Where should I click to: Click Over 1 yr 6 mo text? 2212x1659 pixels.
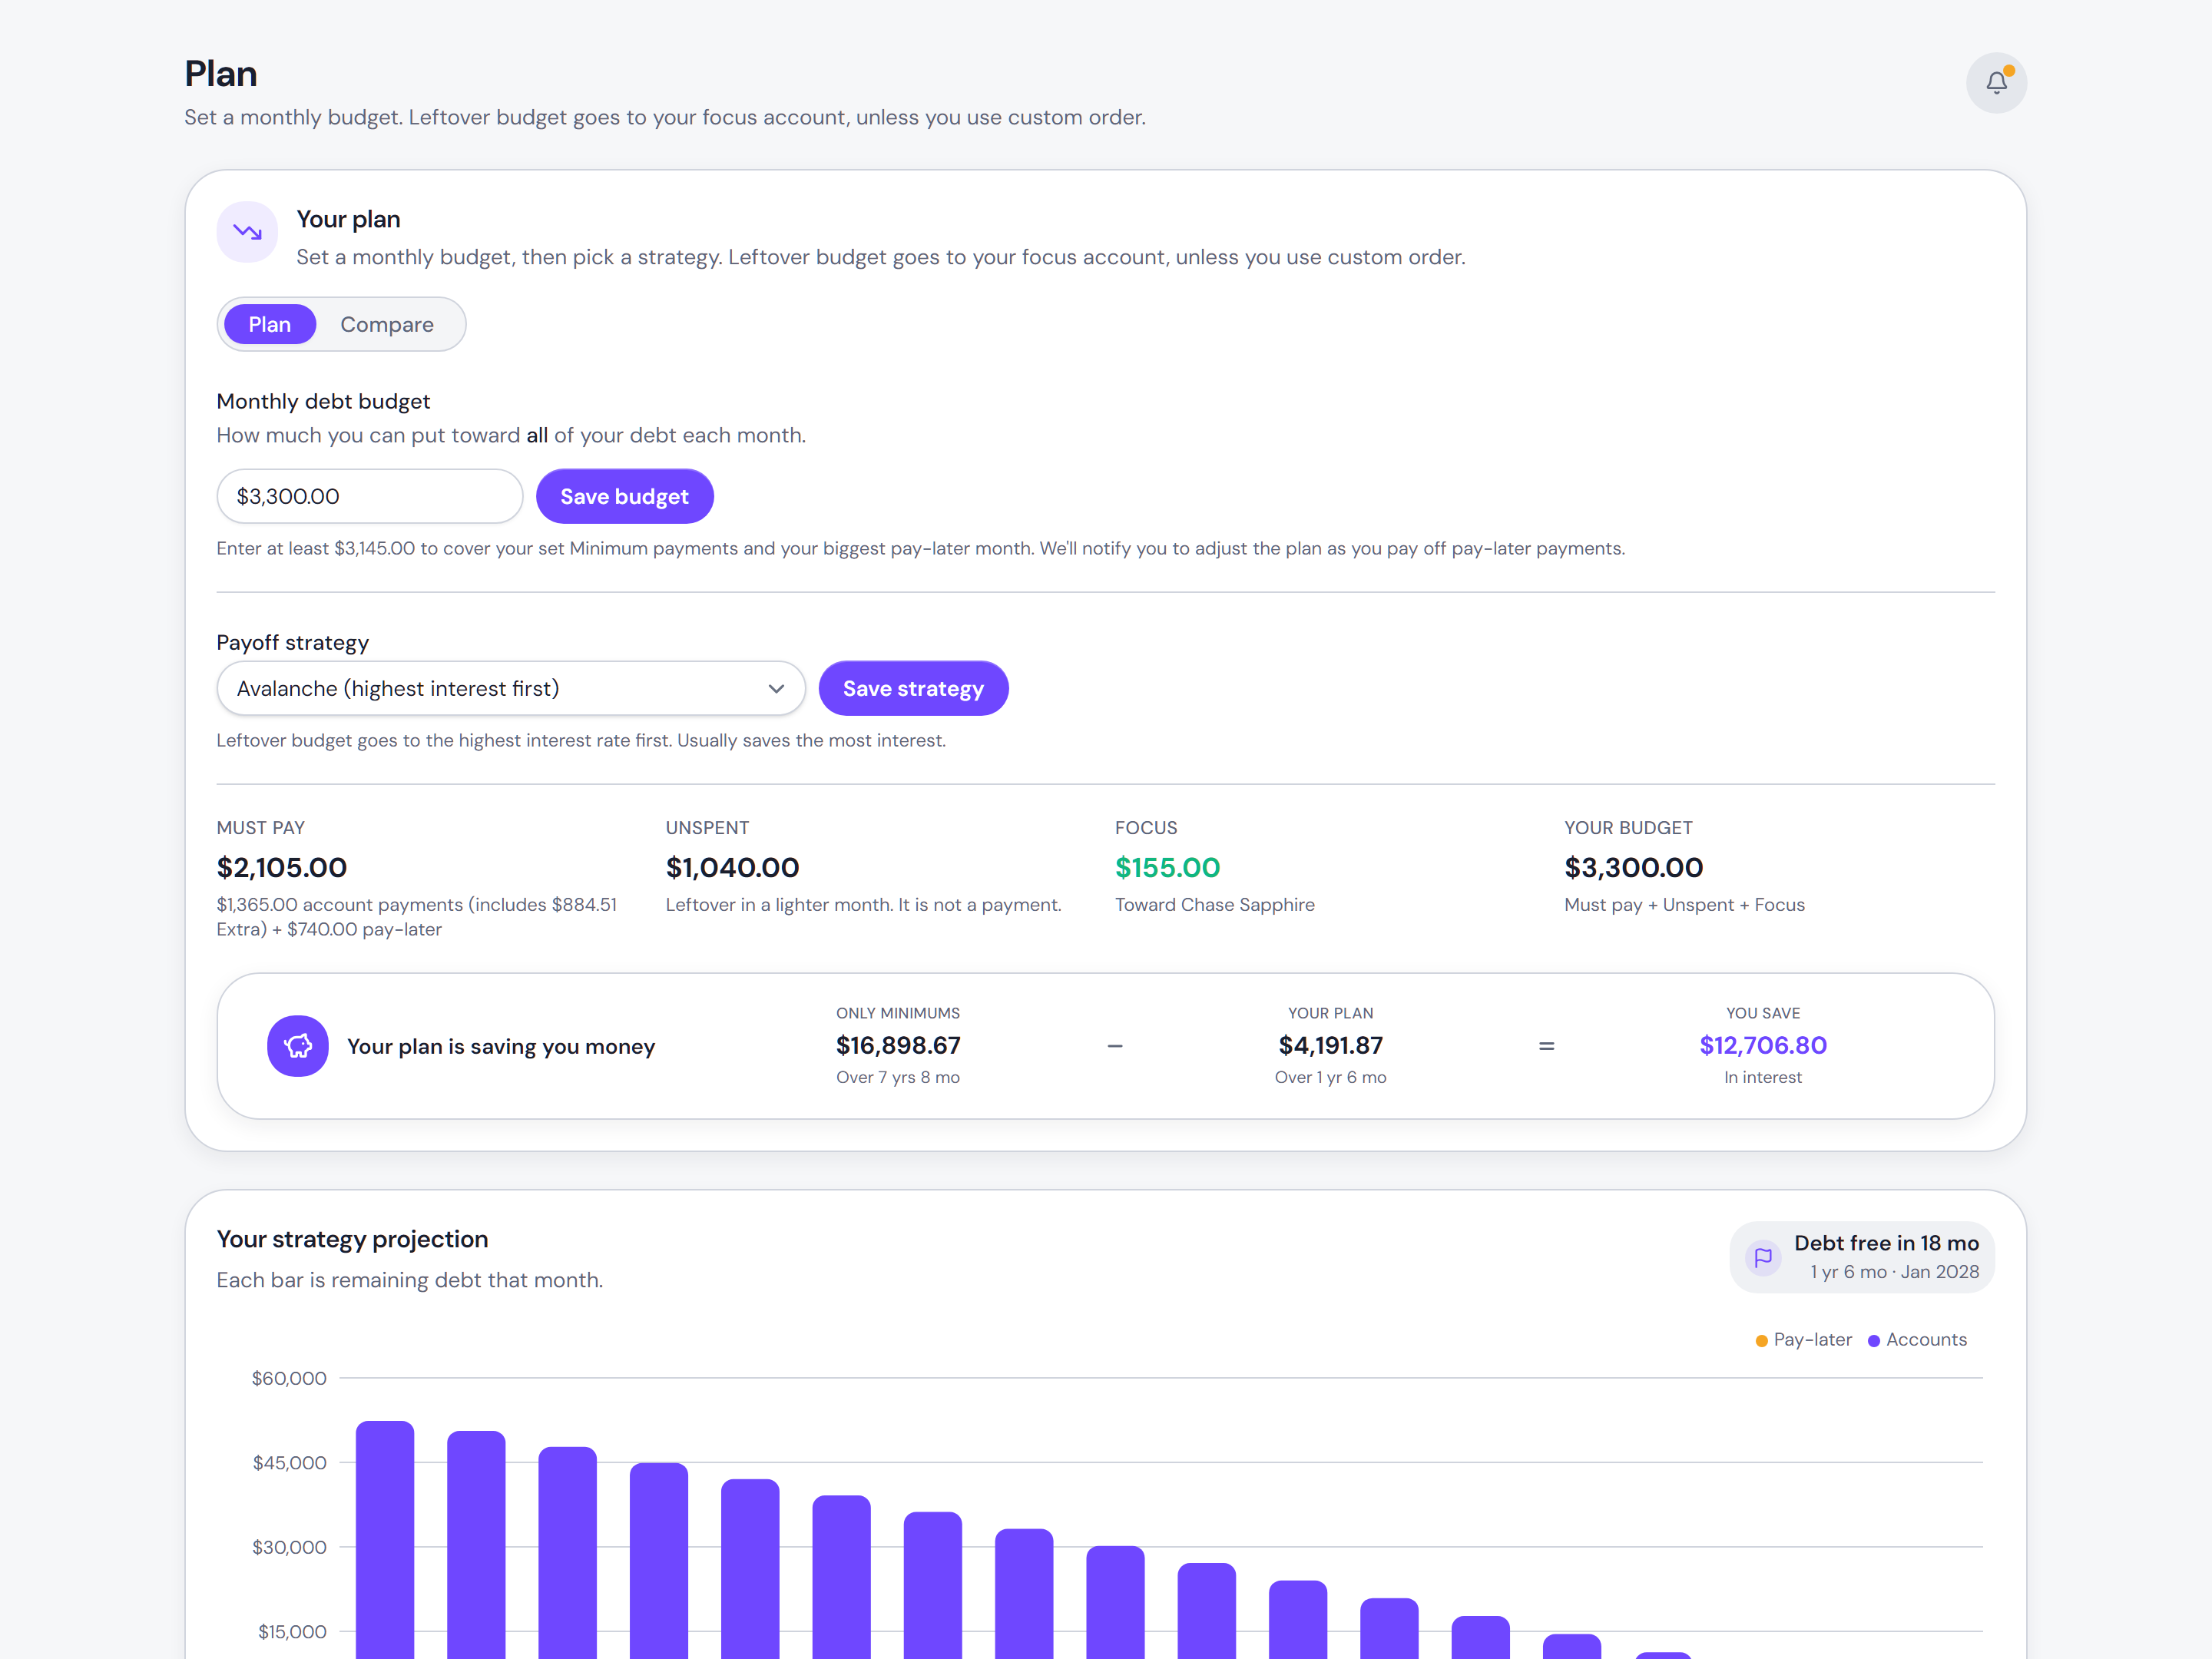[1331, 1077]
